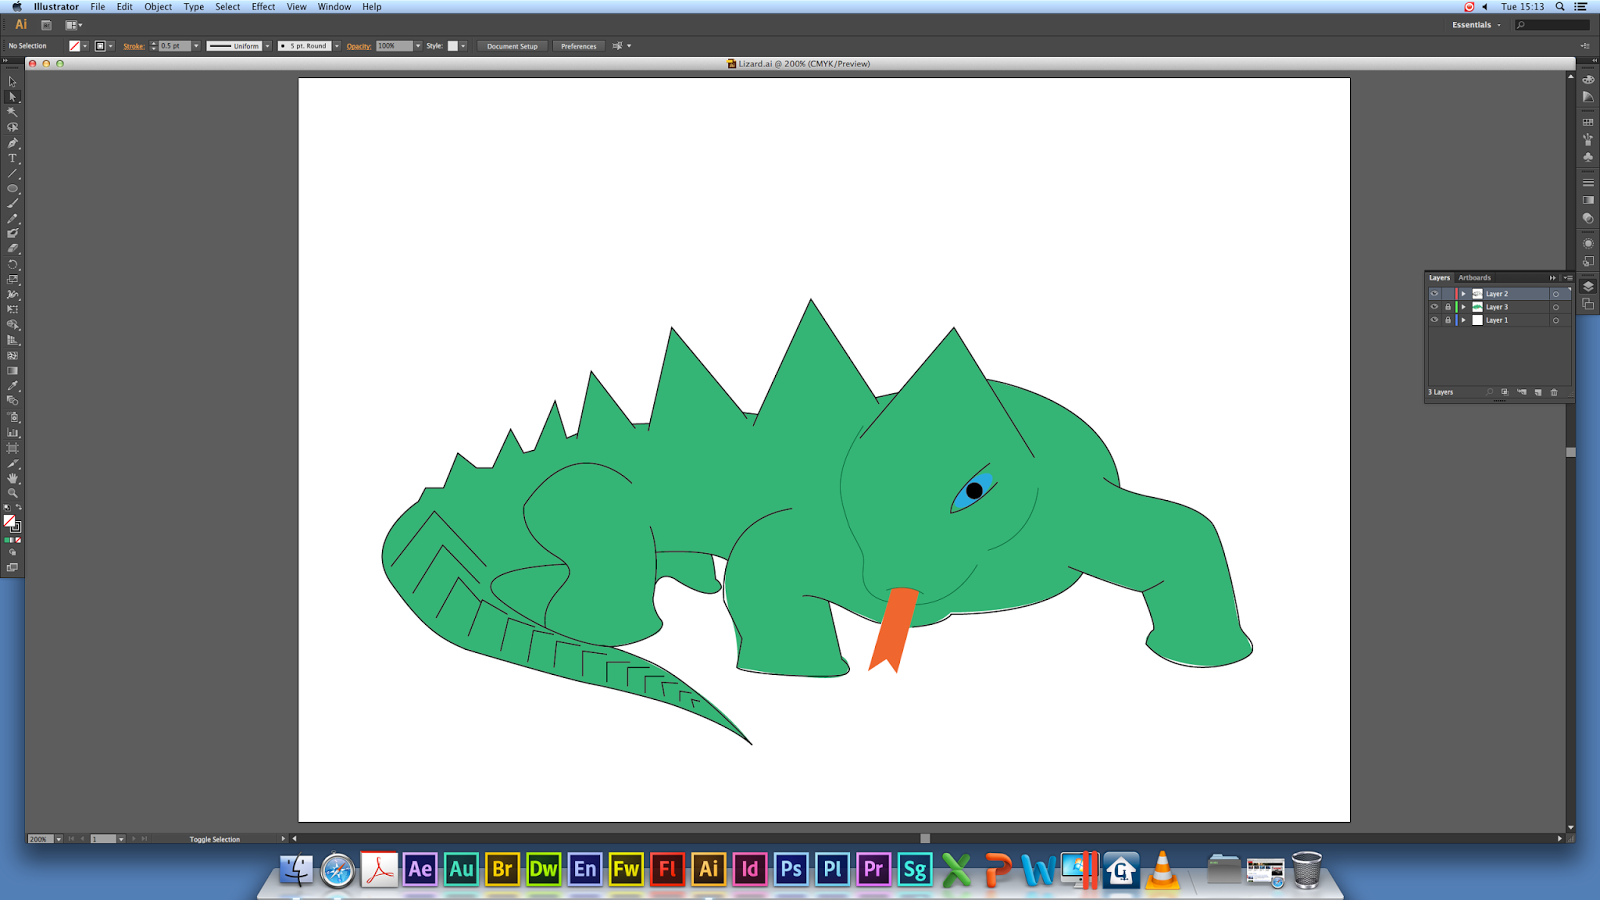Select the Pen tool
This screenshot has height=900, width=1600.
coord(13,143)
